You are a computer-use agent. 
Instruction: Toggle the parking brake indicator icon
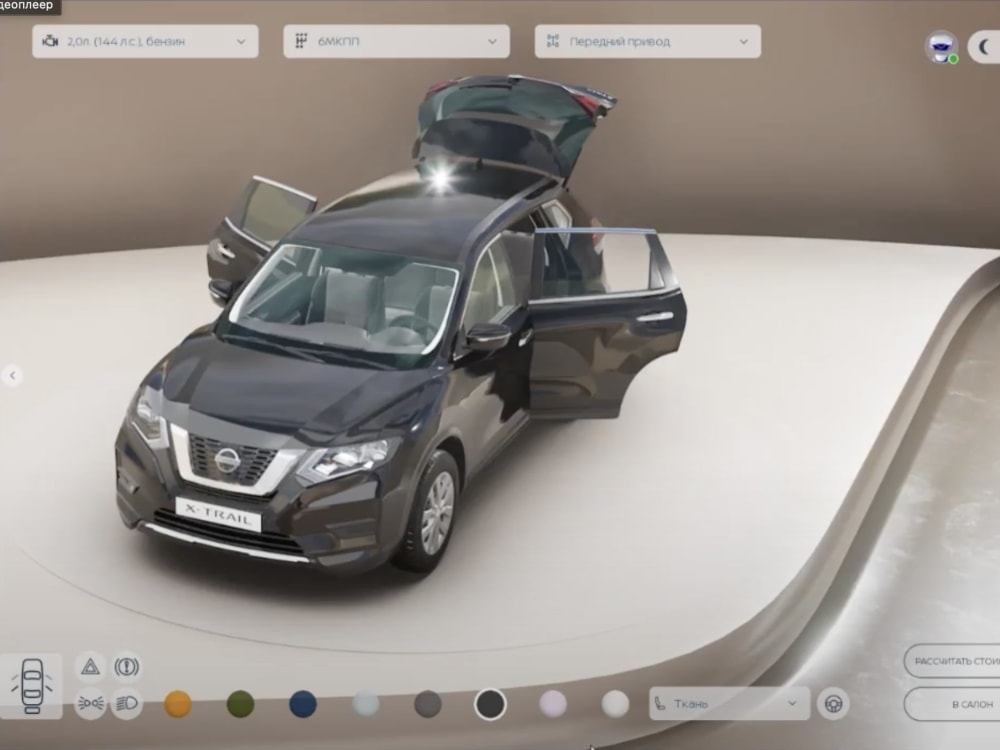click(x=126, y=668)
